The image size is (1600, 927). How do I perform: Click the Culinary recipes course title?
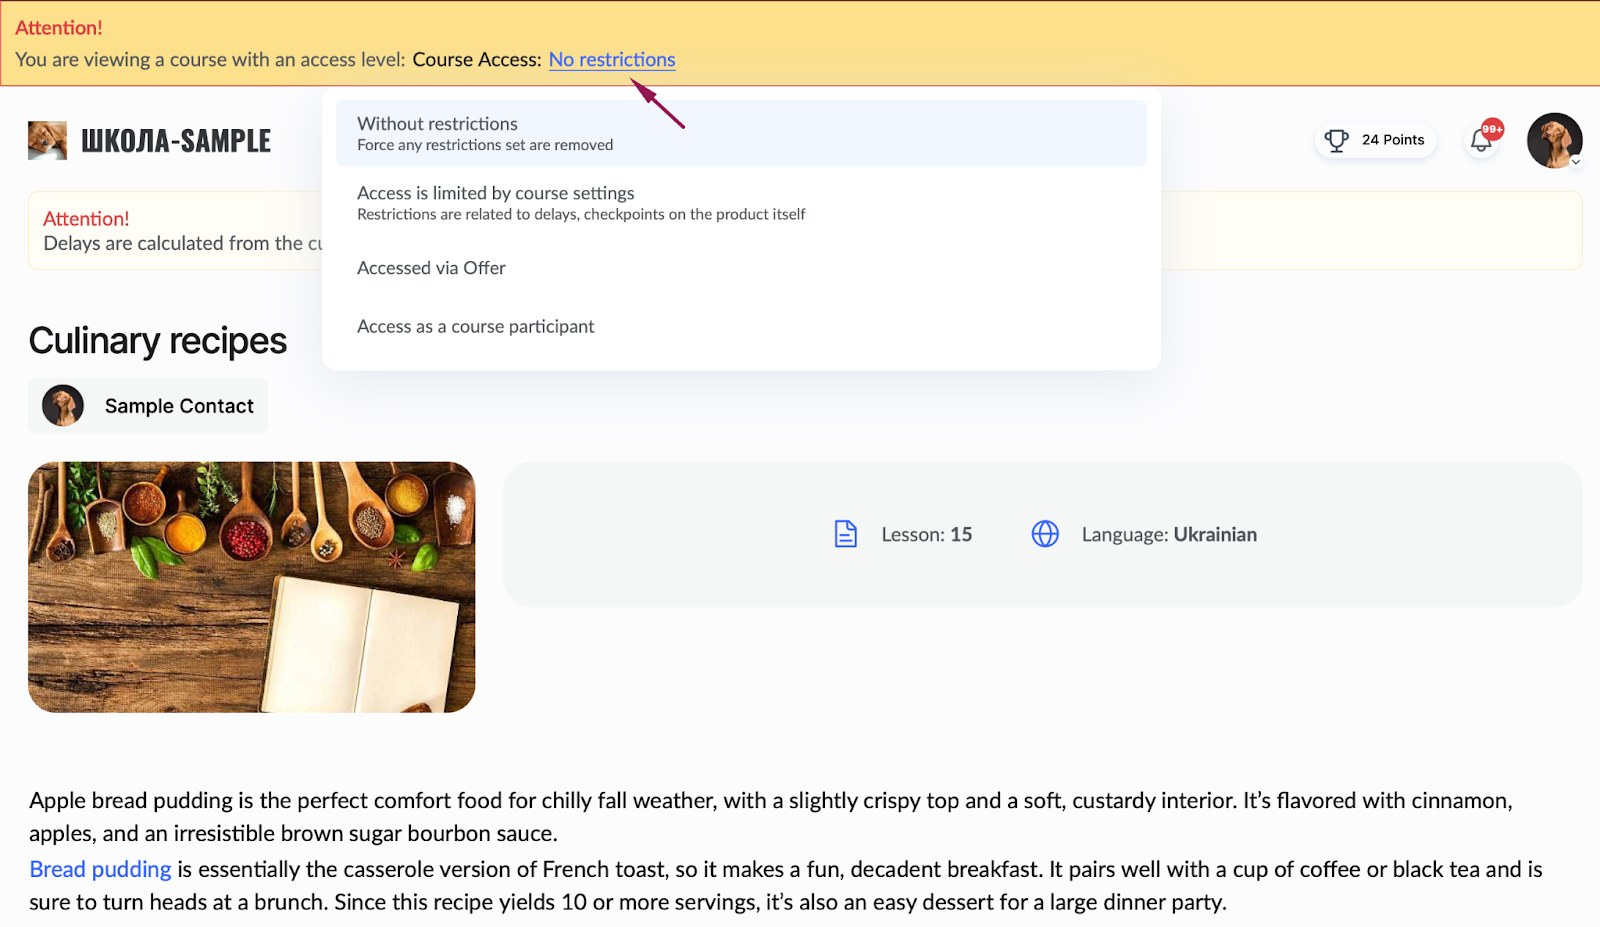[x=158, y=341]
